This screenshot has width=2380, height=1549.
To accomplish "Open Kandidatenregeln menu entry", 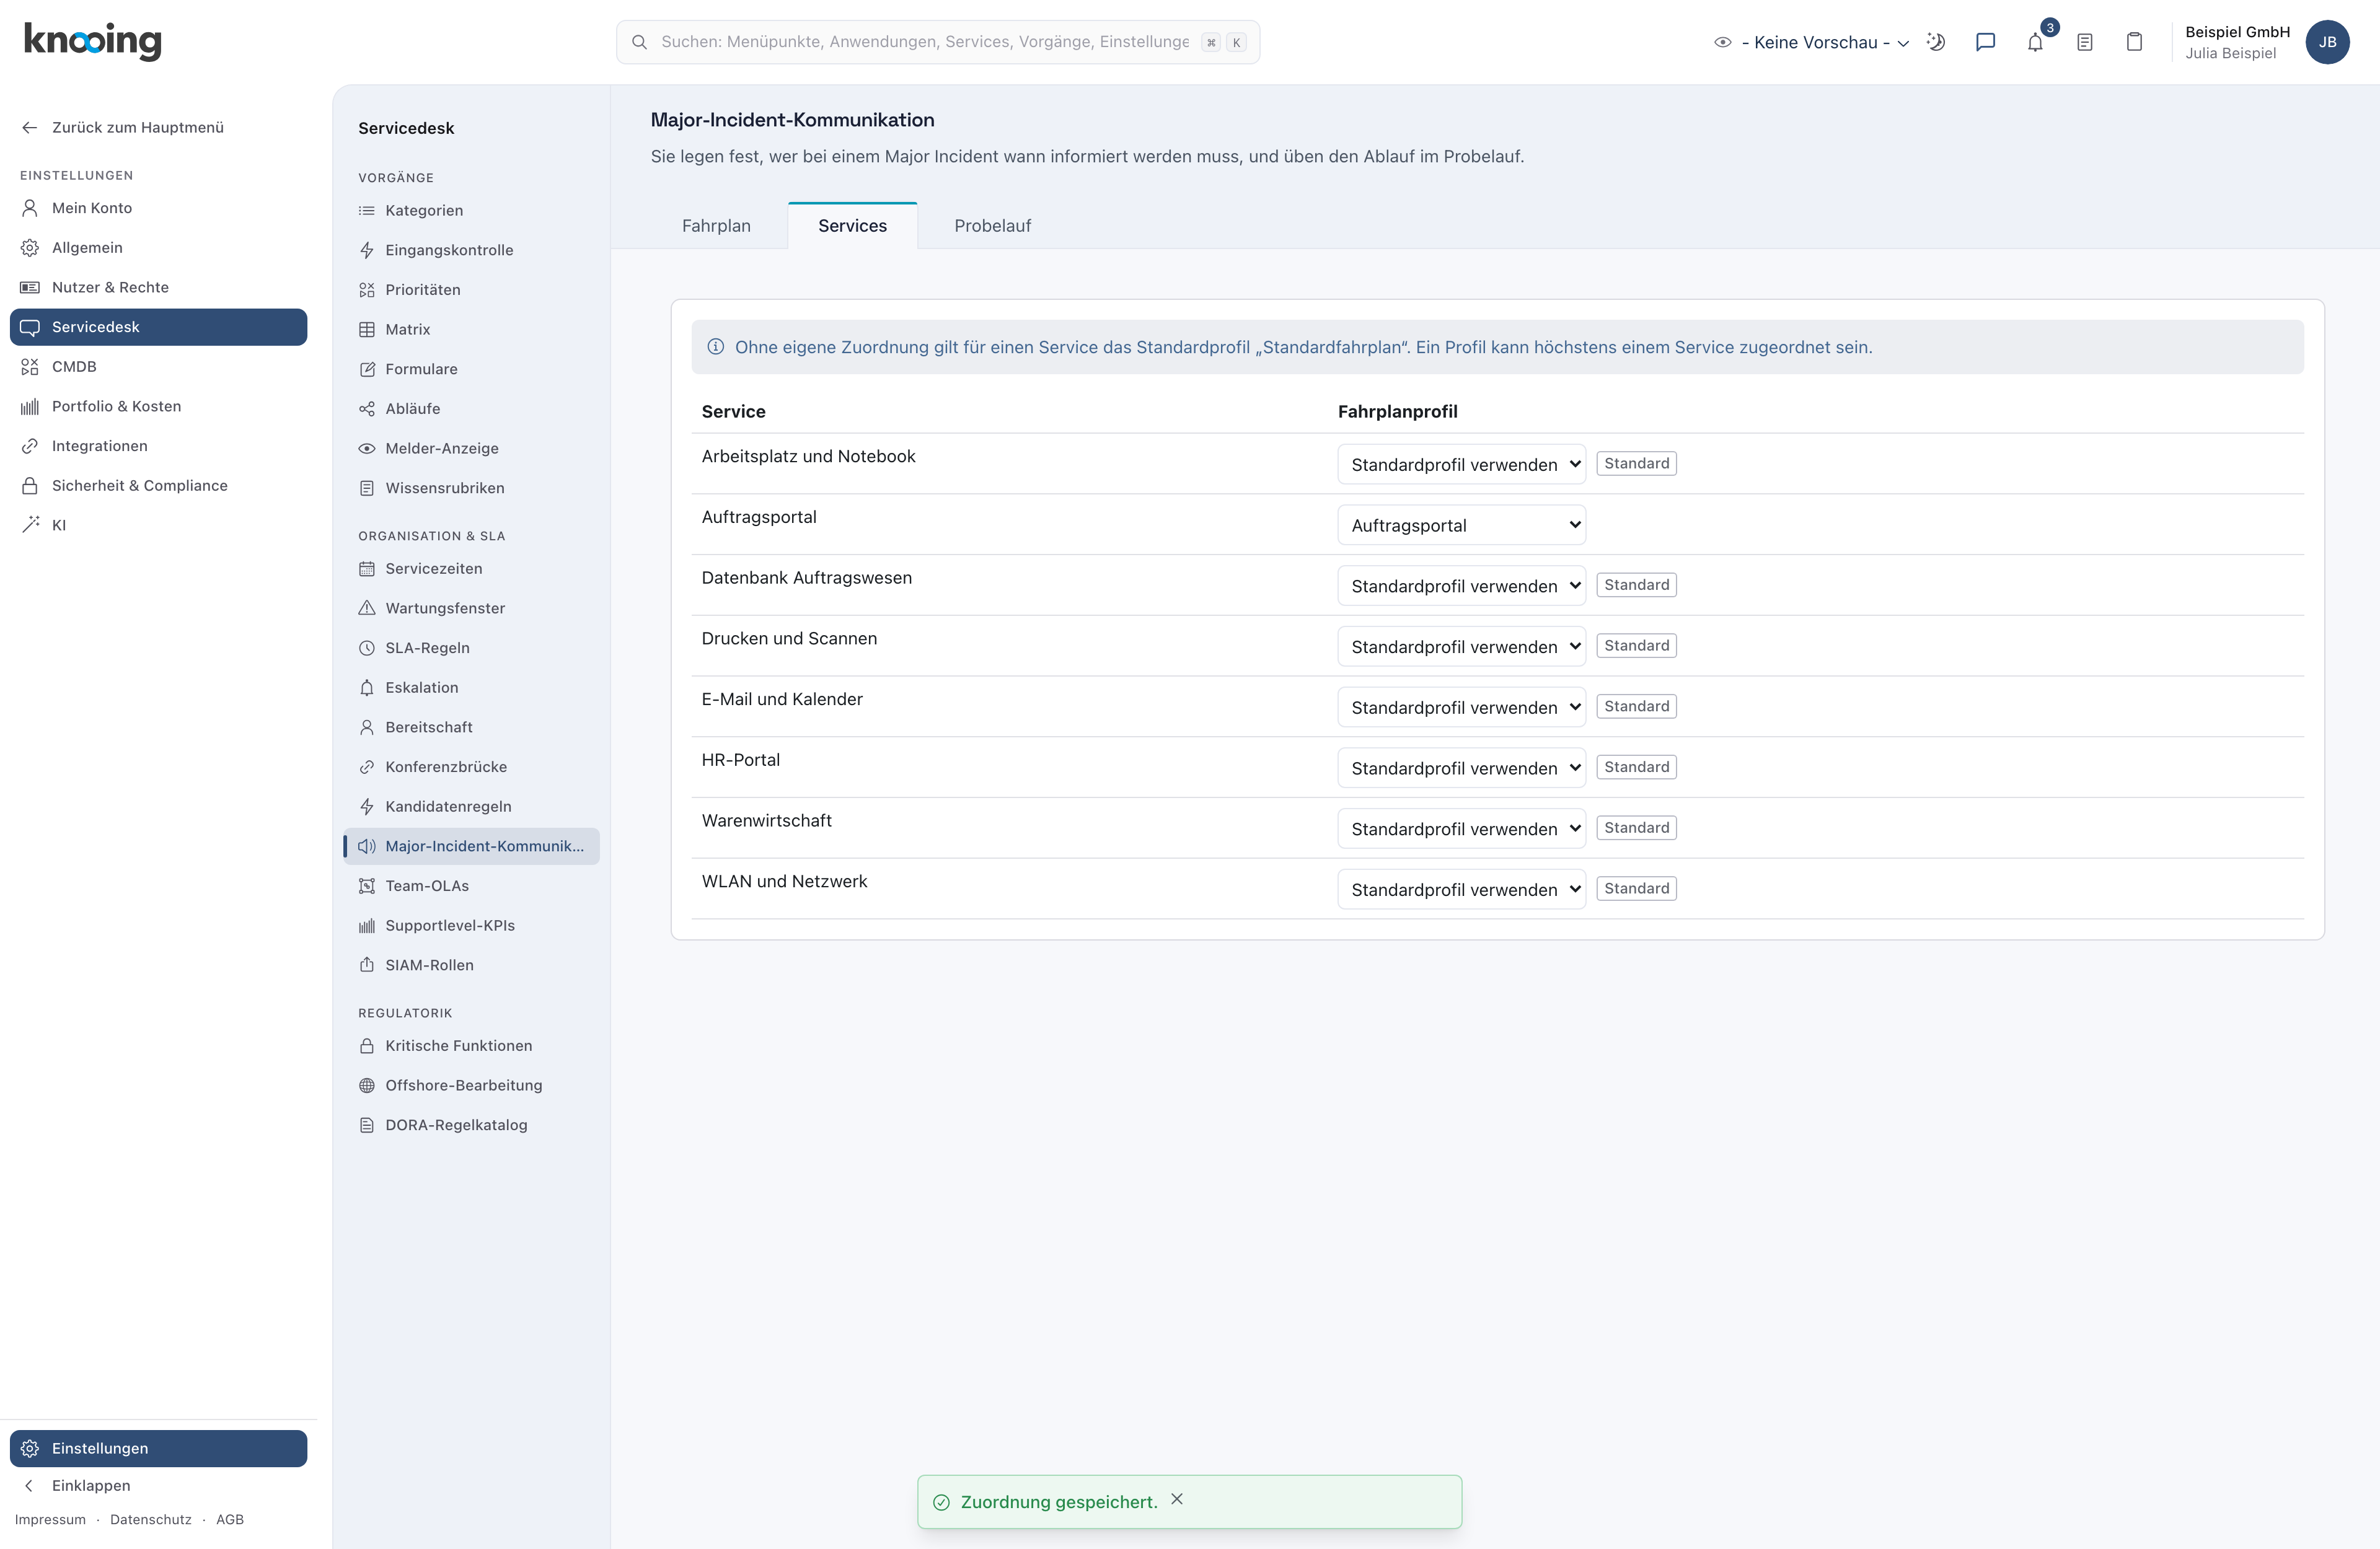I will [x=471, y=807].
